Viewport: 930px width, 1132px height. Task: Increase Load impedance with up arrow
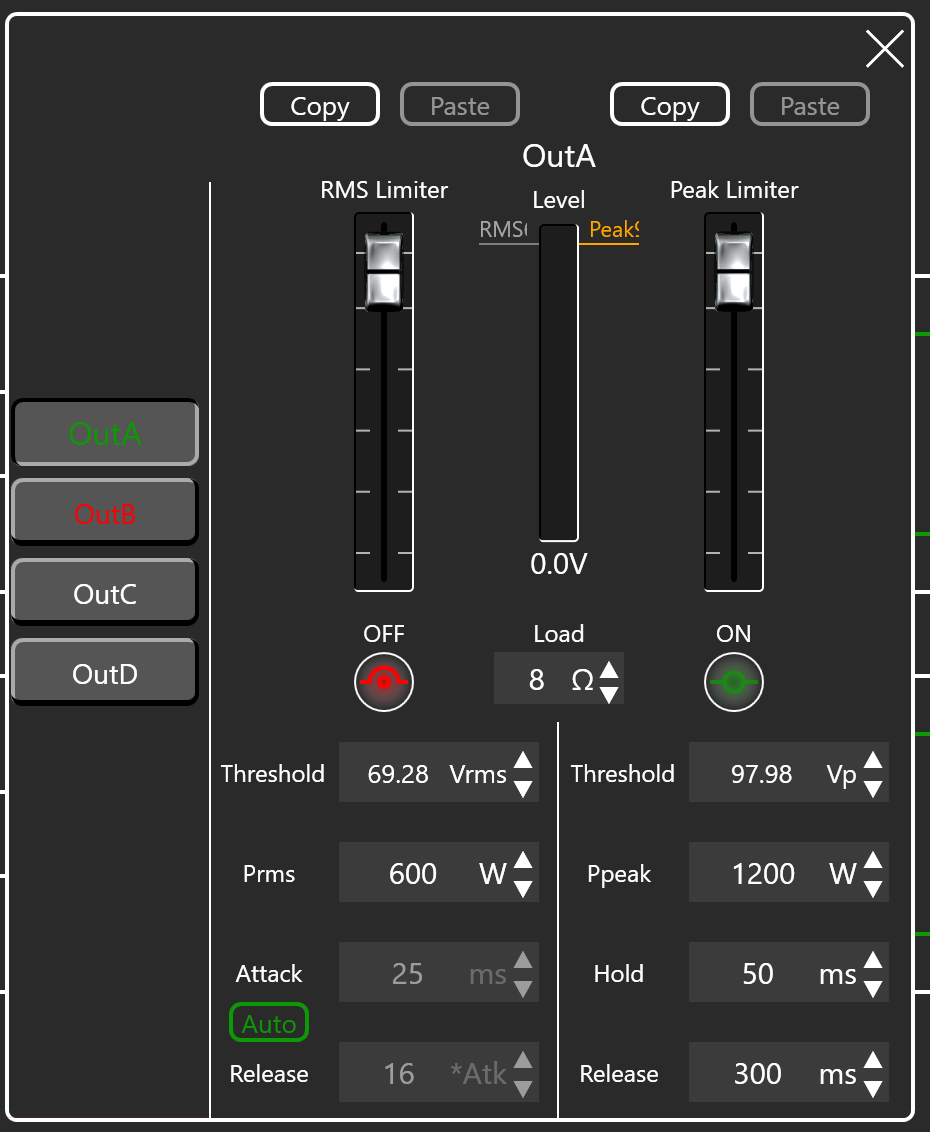[608, 667]
